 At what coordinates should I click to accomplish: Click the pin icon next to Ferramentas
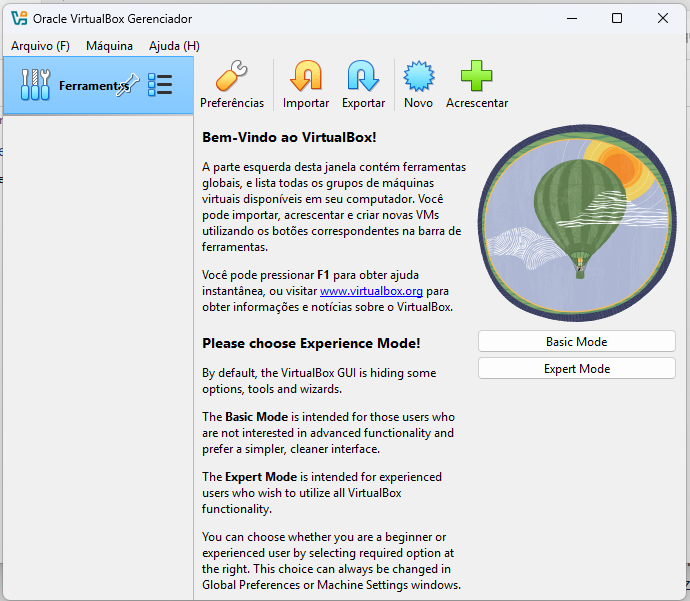pos(128,85)
